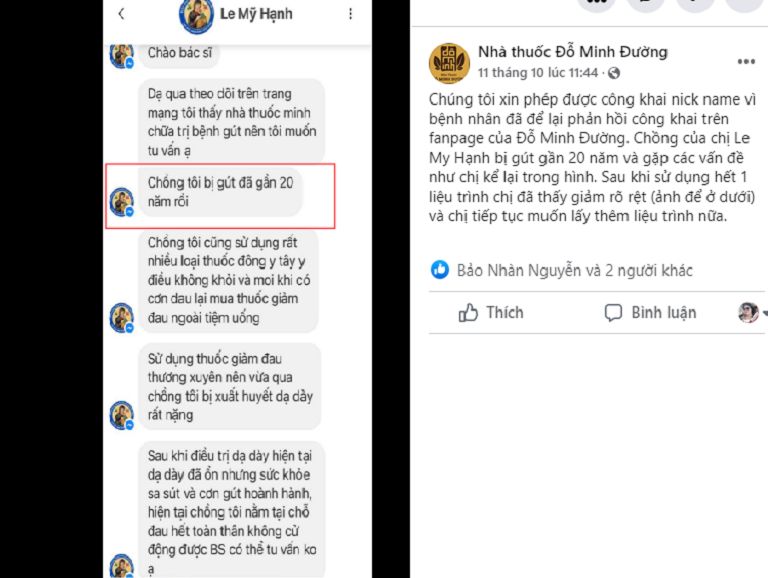The image size is (768, 578).
Task: Open the post's three-dot more options
Action: point(746,62)
